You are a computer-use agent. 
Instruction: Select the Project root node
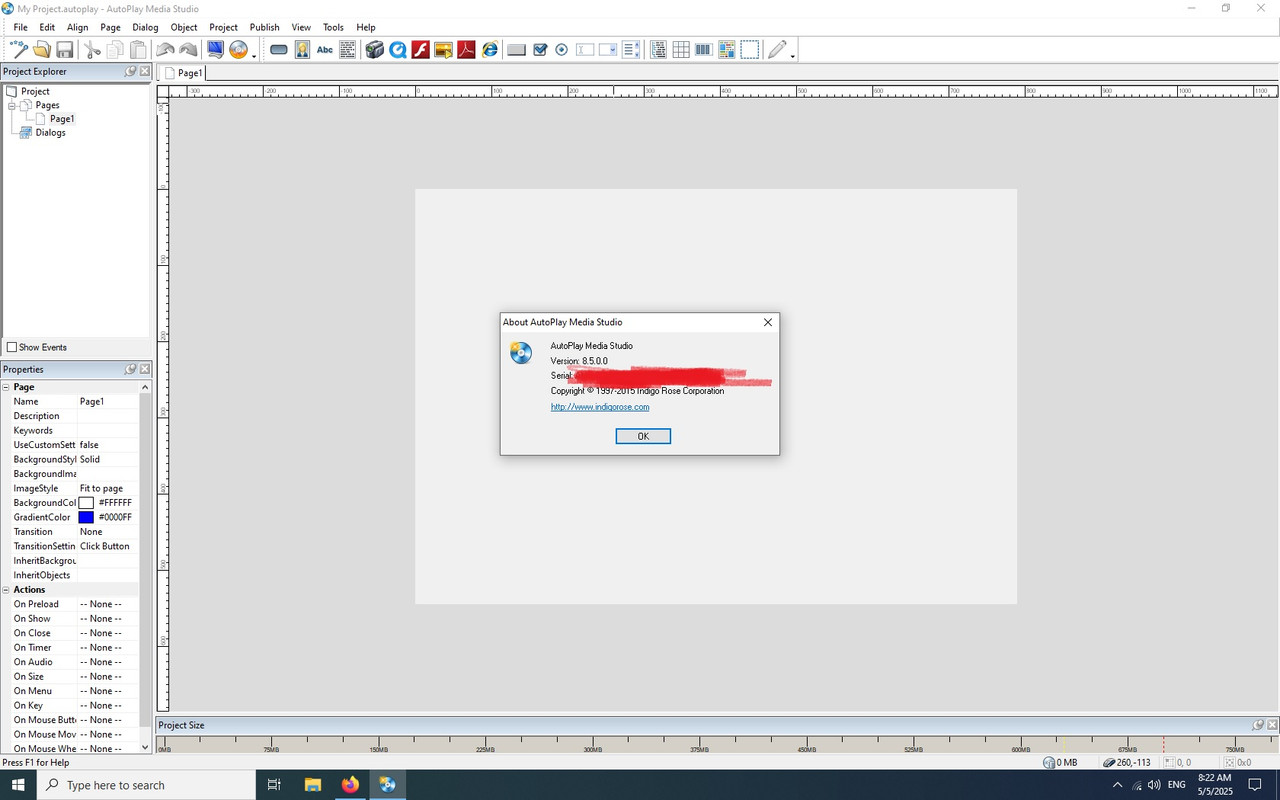pos(35,91)
